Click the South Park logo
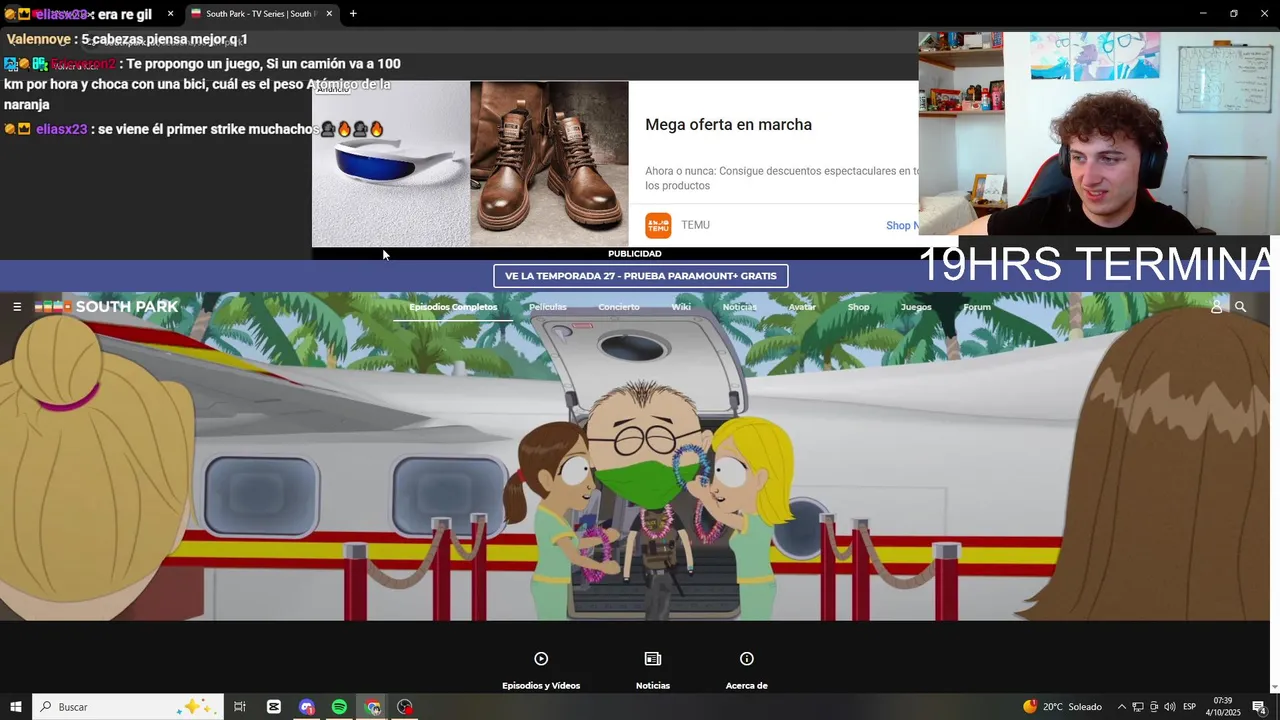 [x=107, y=307]
